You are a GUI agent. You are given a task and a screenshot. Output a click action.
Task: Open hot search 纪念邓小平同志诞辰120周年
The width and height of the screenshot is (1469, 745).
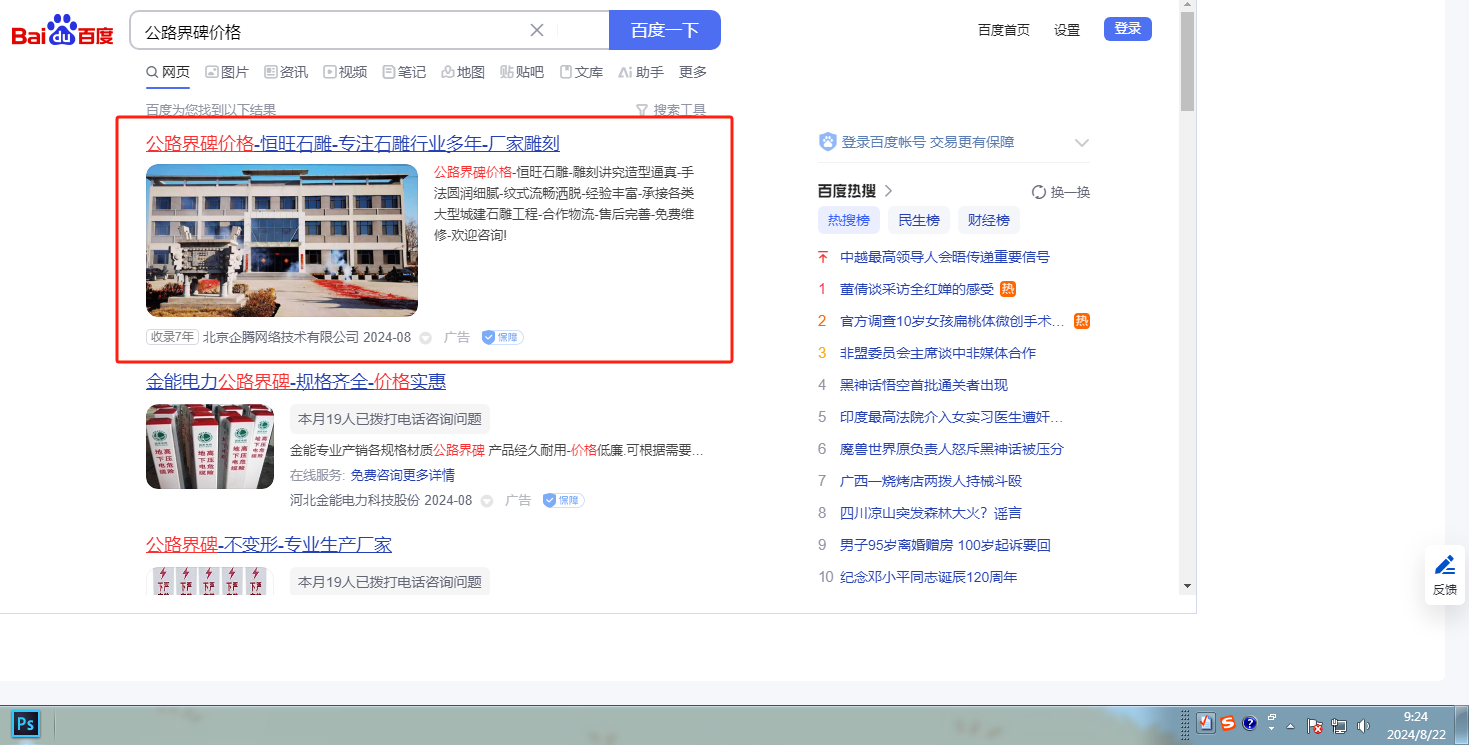click(x=928, y=577)
